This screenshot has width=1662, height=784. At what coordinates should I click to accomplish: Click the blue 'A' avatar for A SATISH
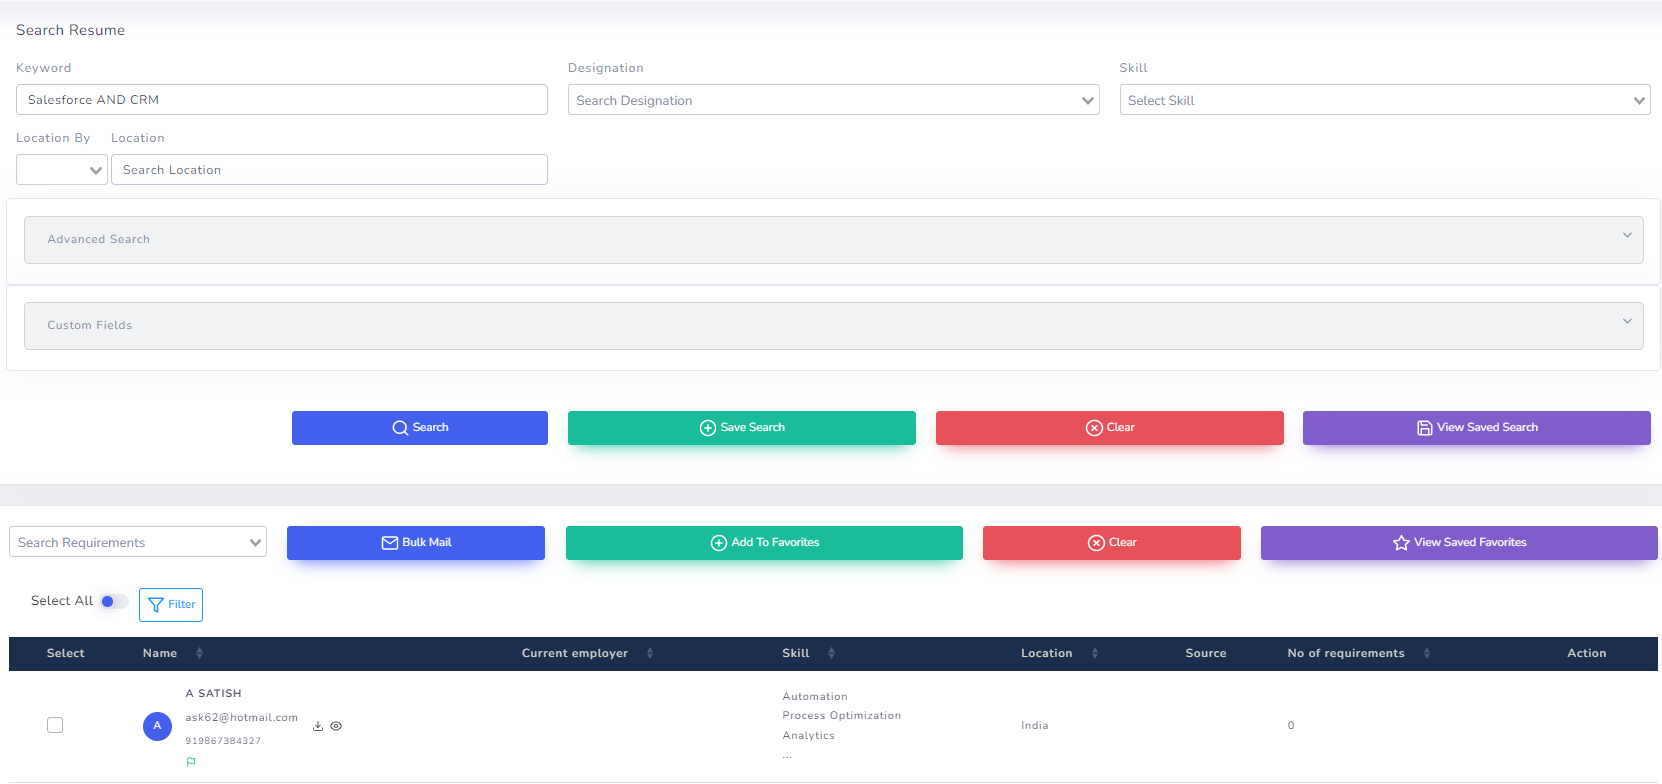tap(157, 726)
